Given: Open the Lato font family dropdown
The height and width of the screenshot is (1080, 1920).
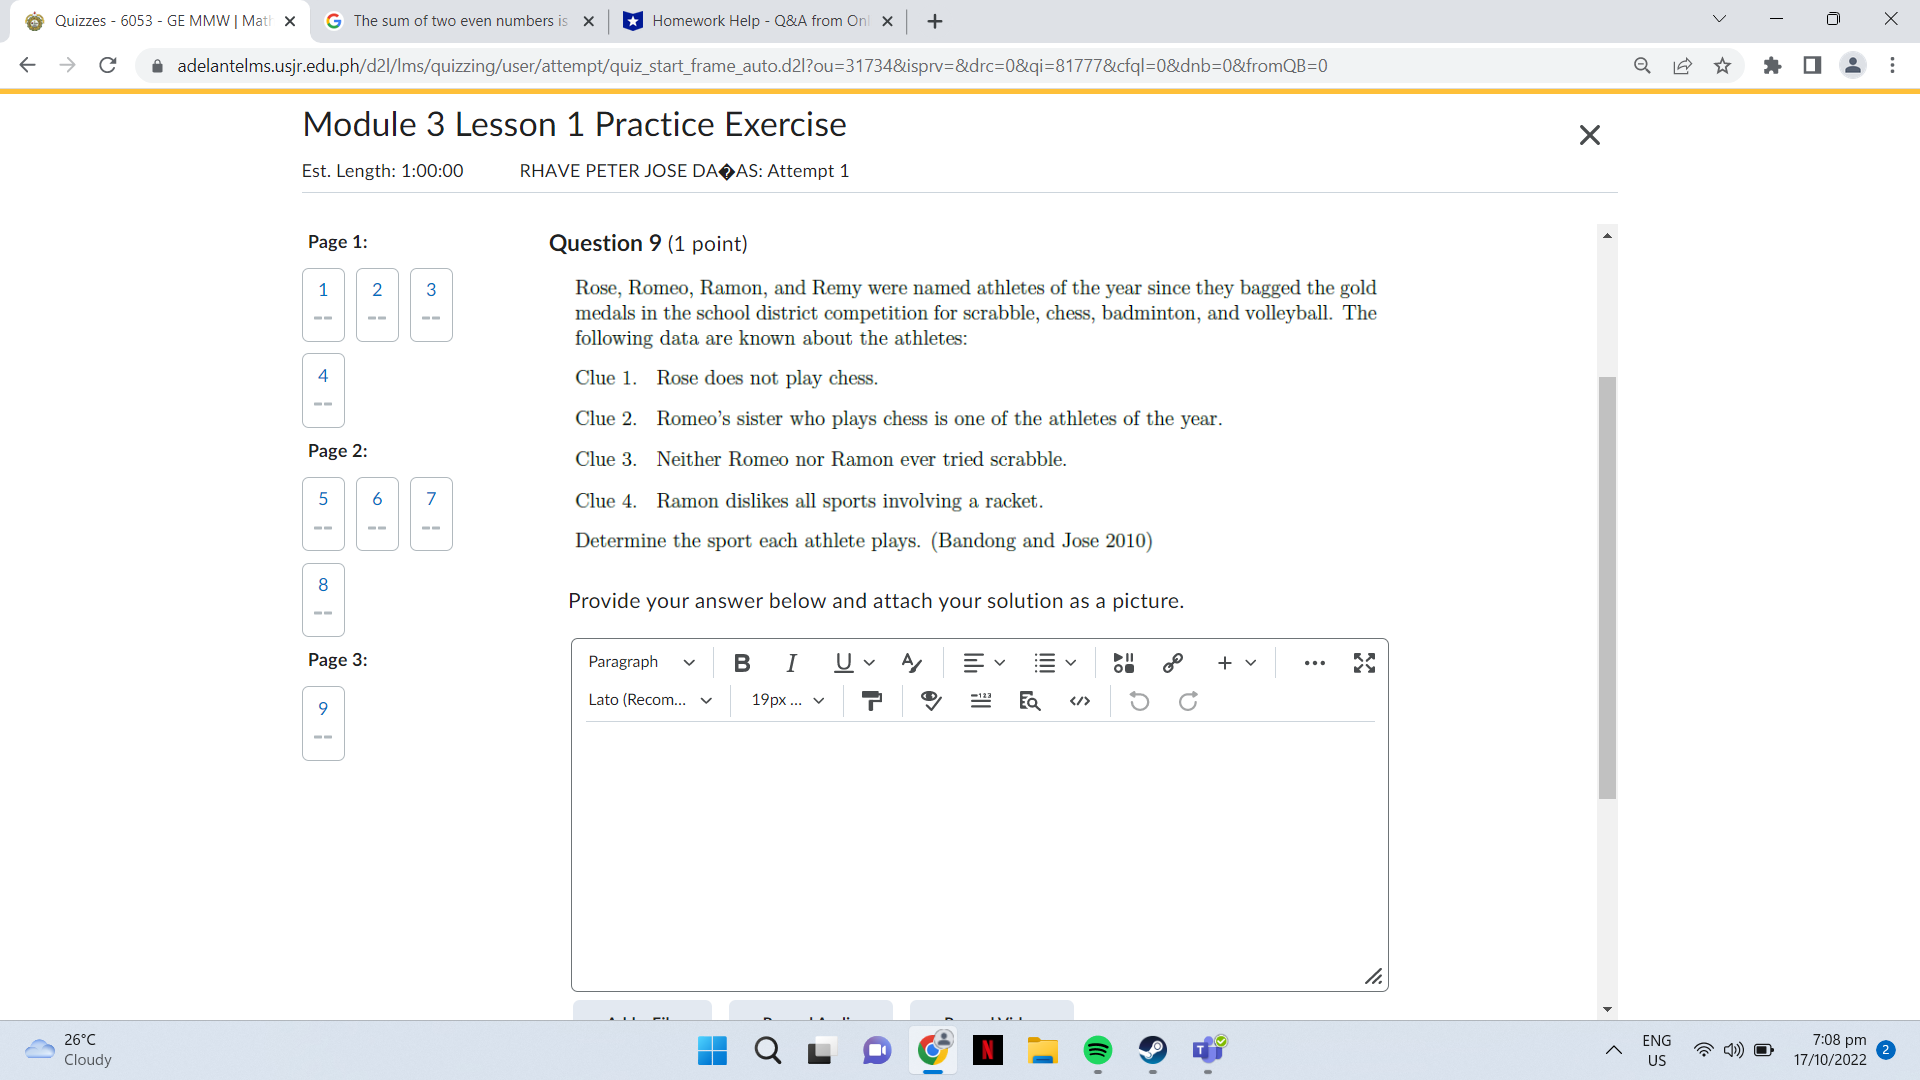Looking at the screenshot, I should [648, 700].
